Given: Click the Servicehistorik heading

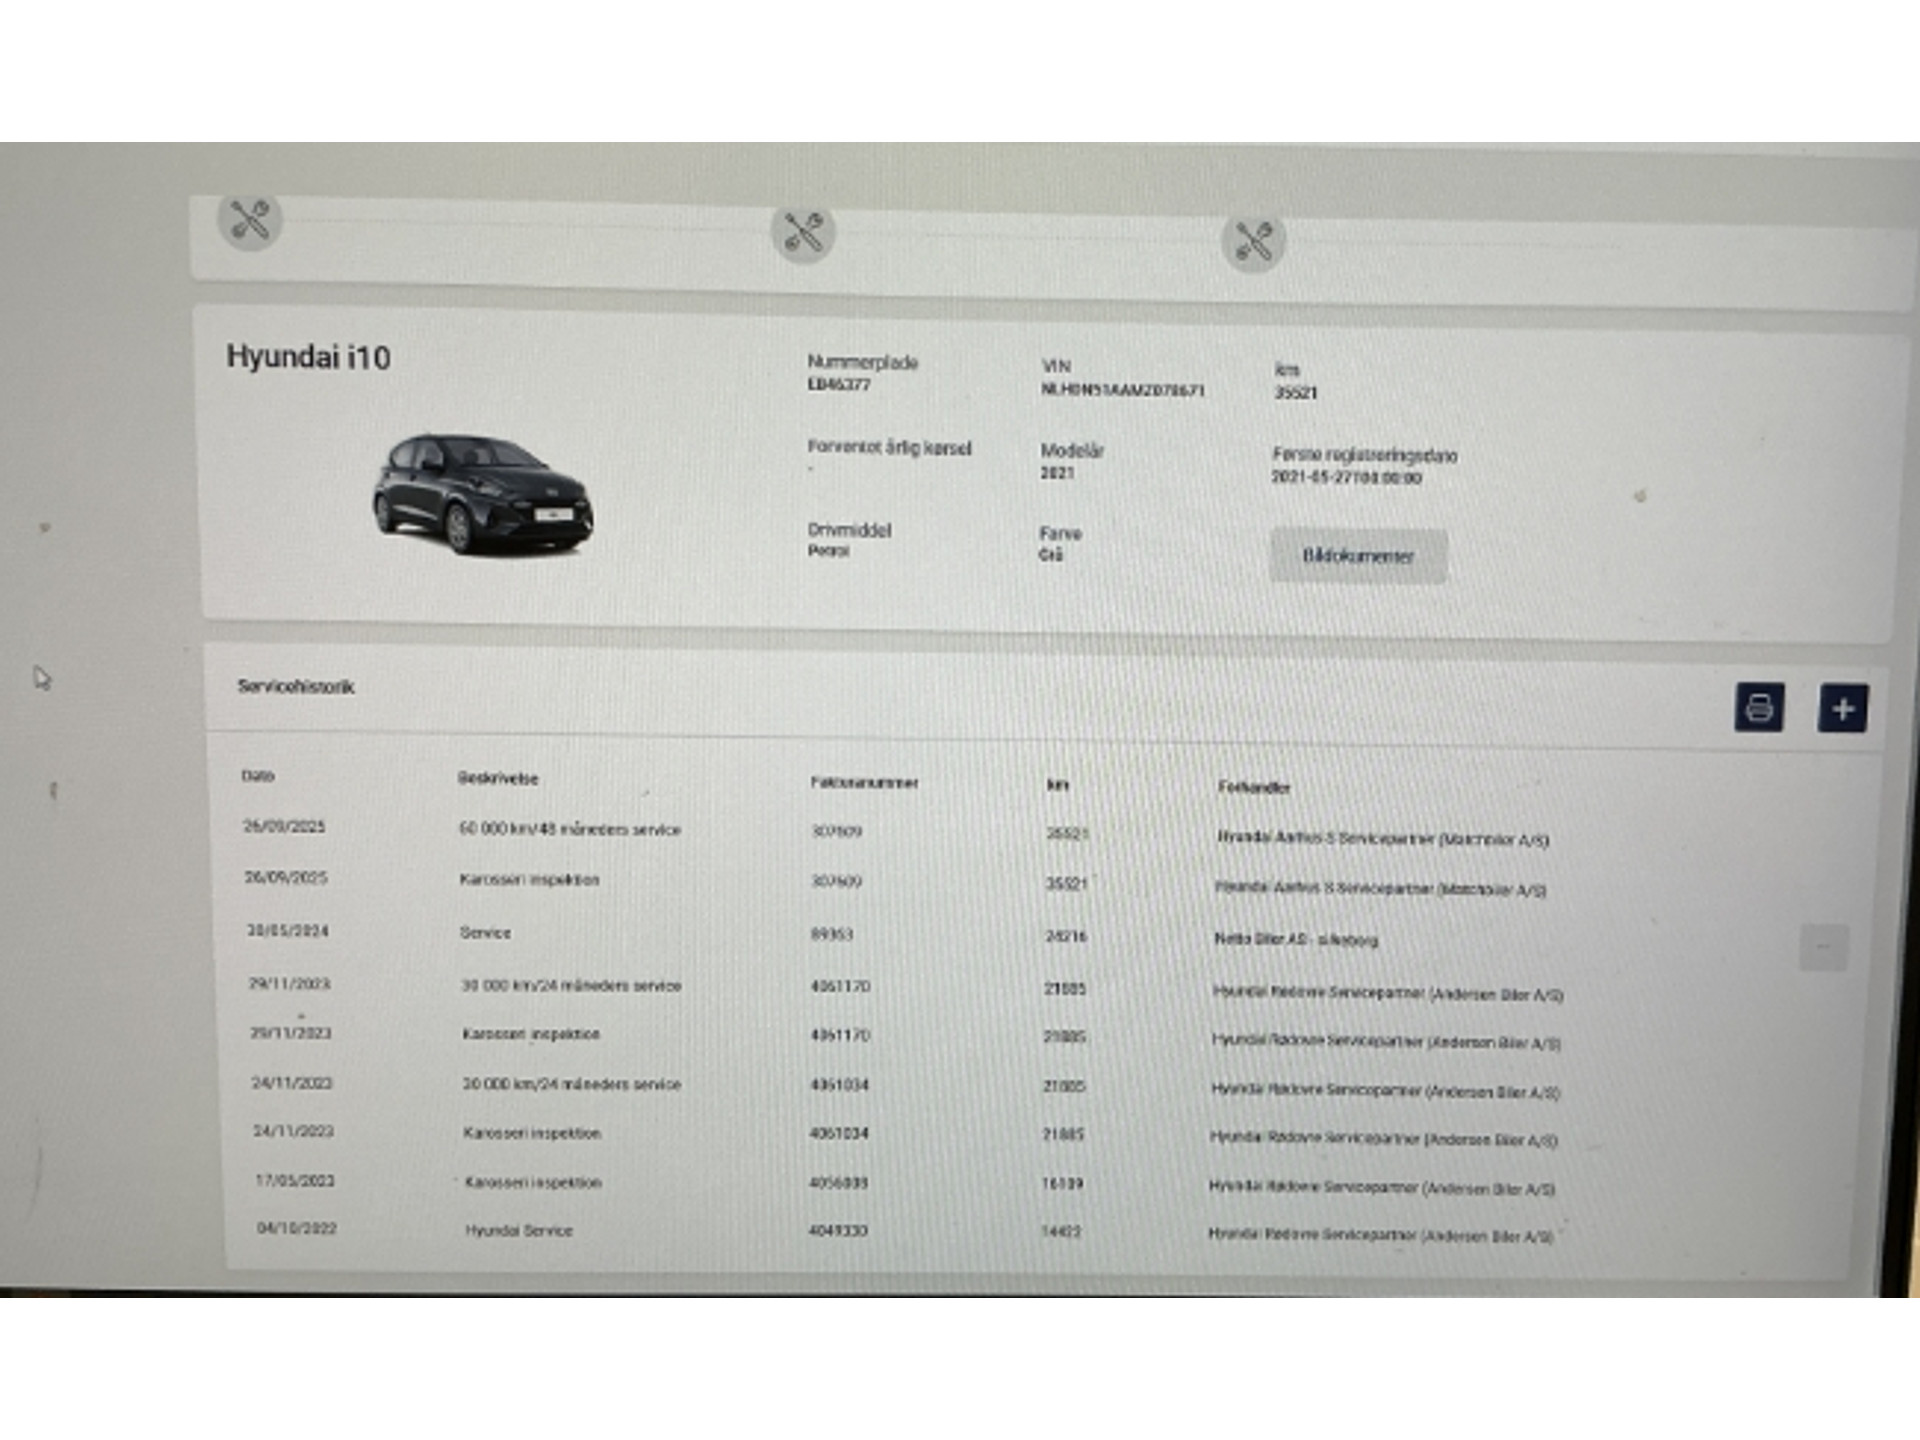Looking at the screenshot, I should (296, 686).
